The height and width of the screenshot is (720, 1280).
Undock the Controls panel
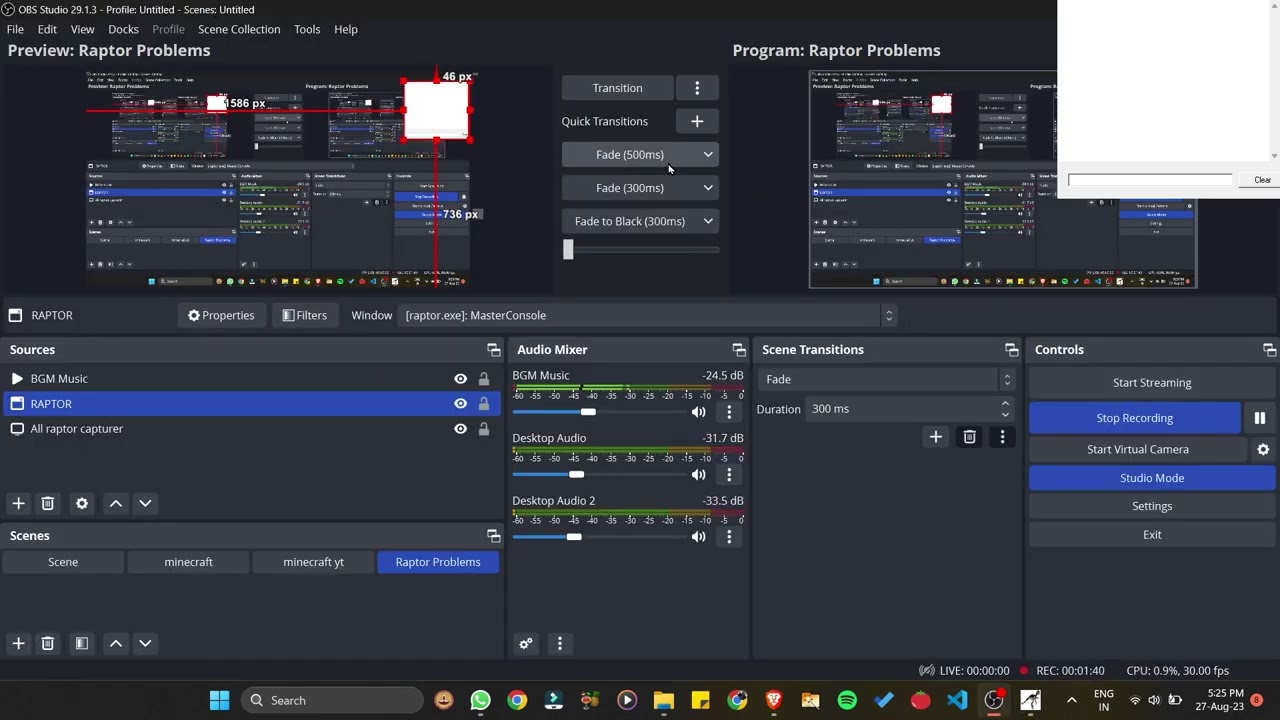tap(1269, 350)
